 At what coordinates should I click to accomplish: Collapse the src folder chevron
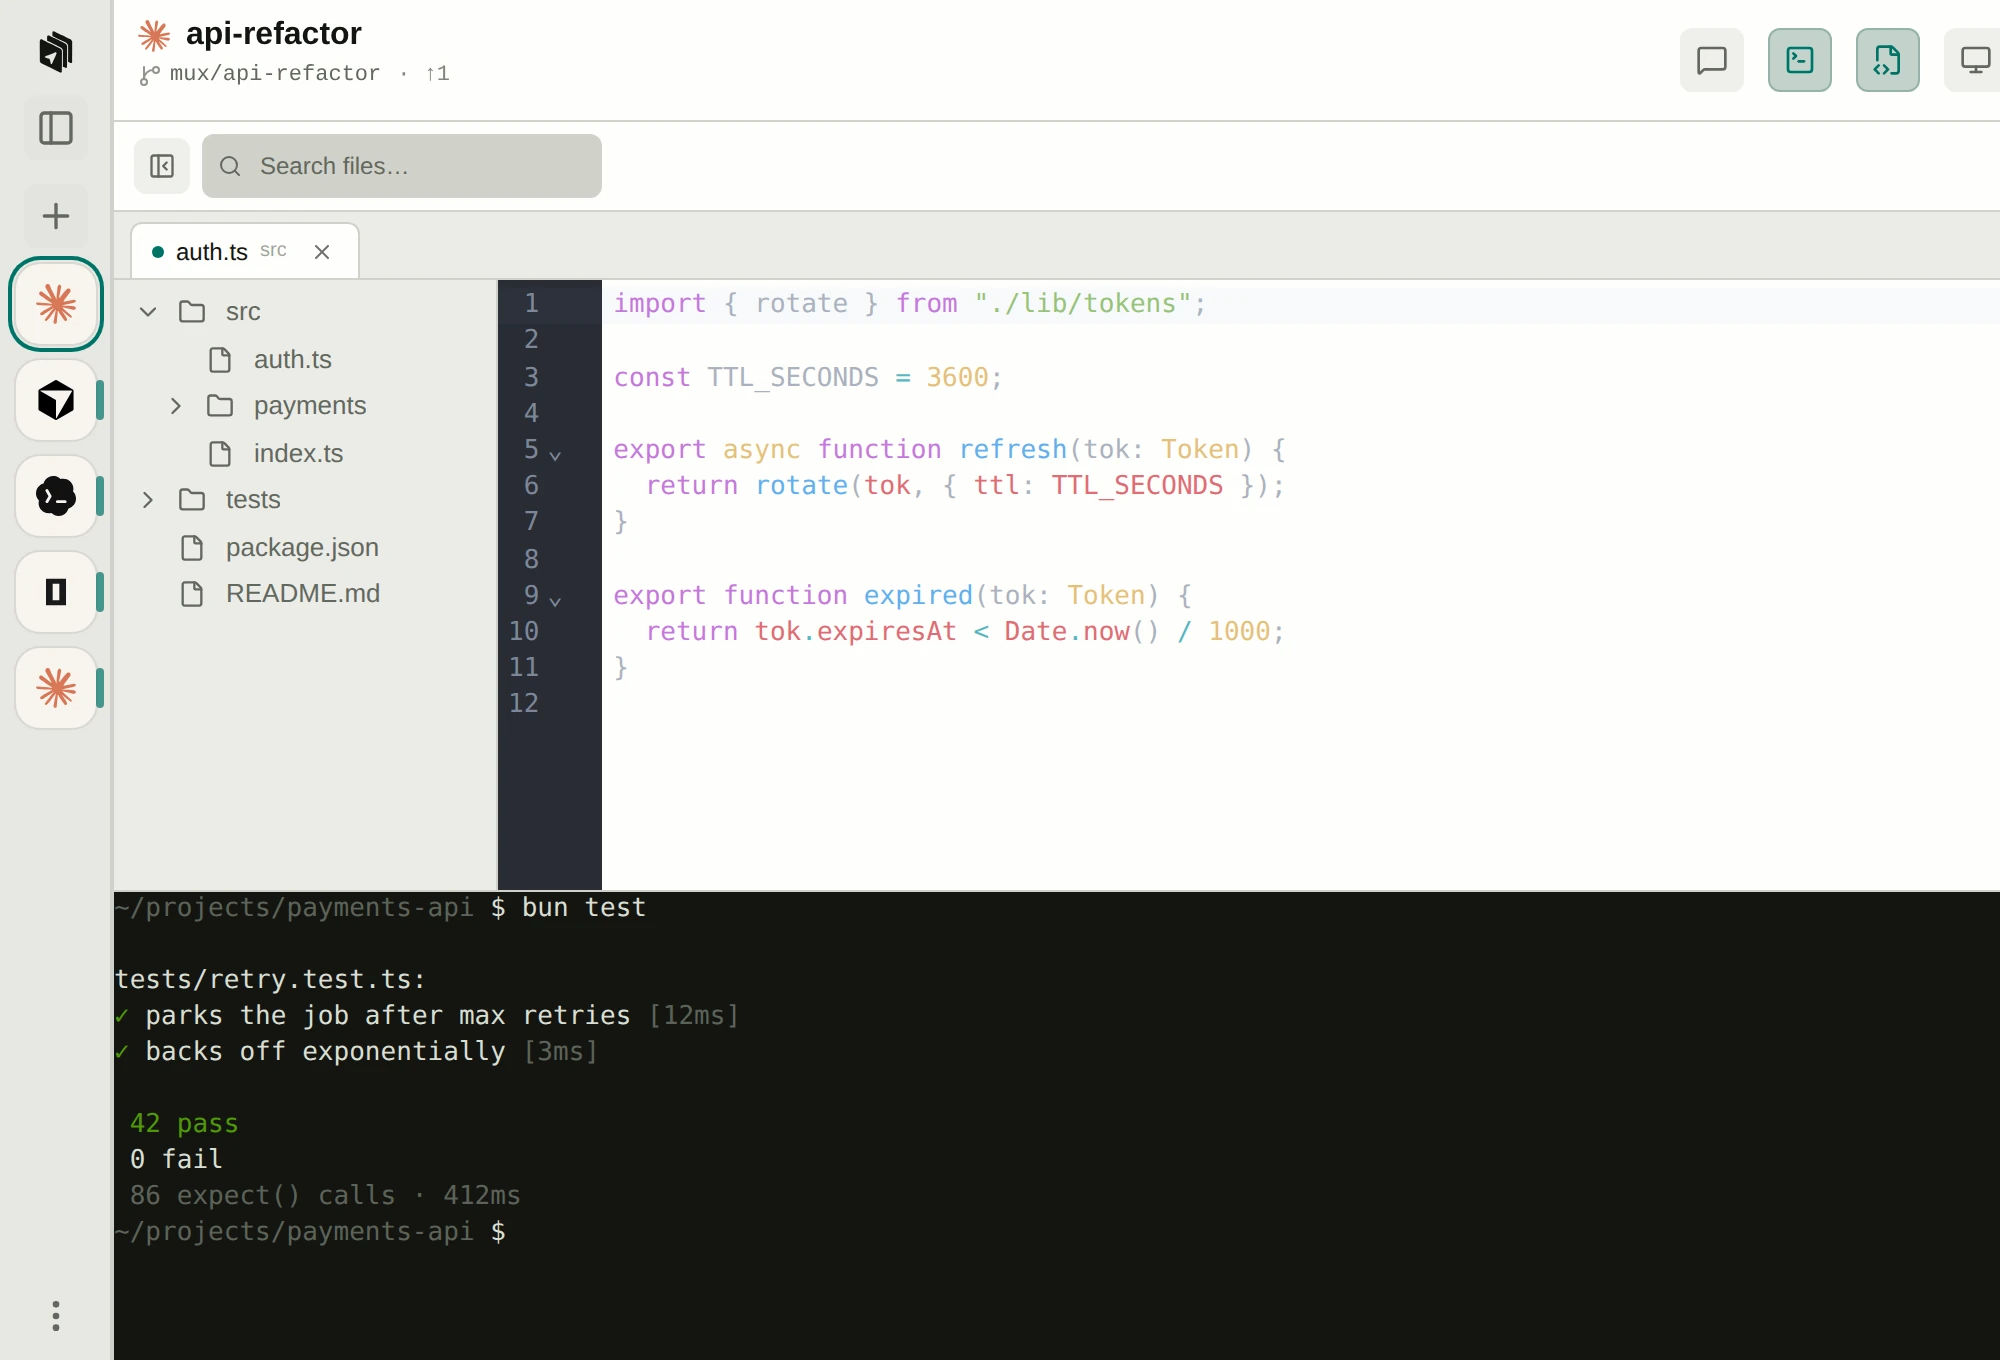[148, 312]
